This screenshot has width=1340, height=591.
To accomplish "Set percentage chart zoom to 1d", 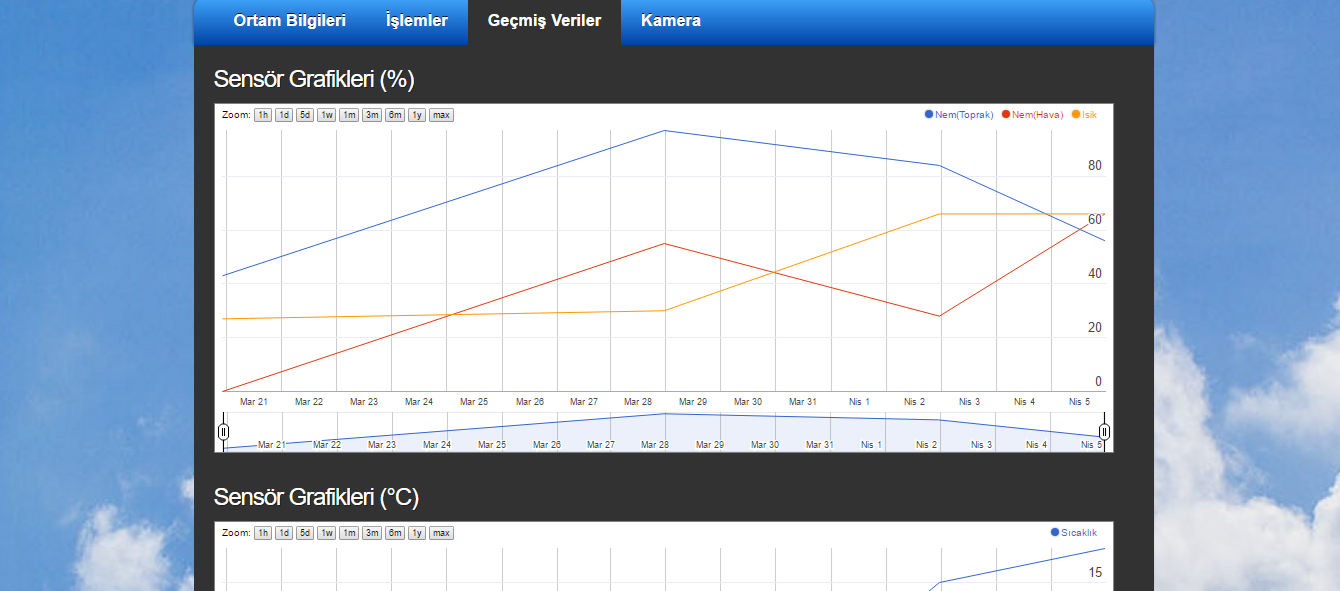I will (x=284, y=115).
